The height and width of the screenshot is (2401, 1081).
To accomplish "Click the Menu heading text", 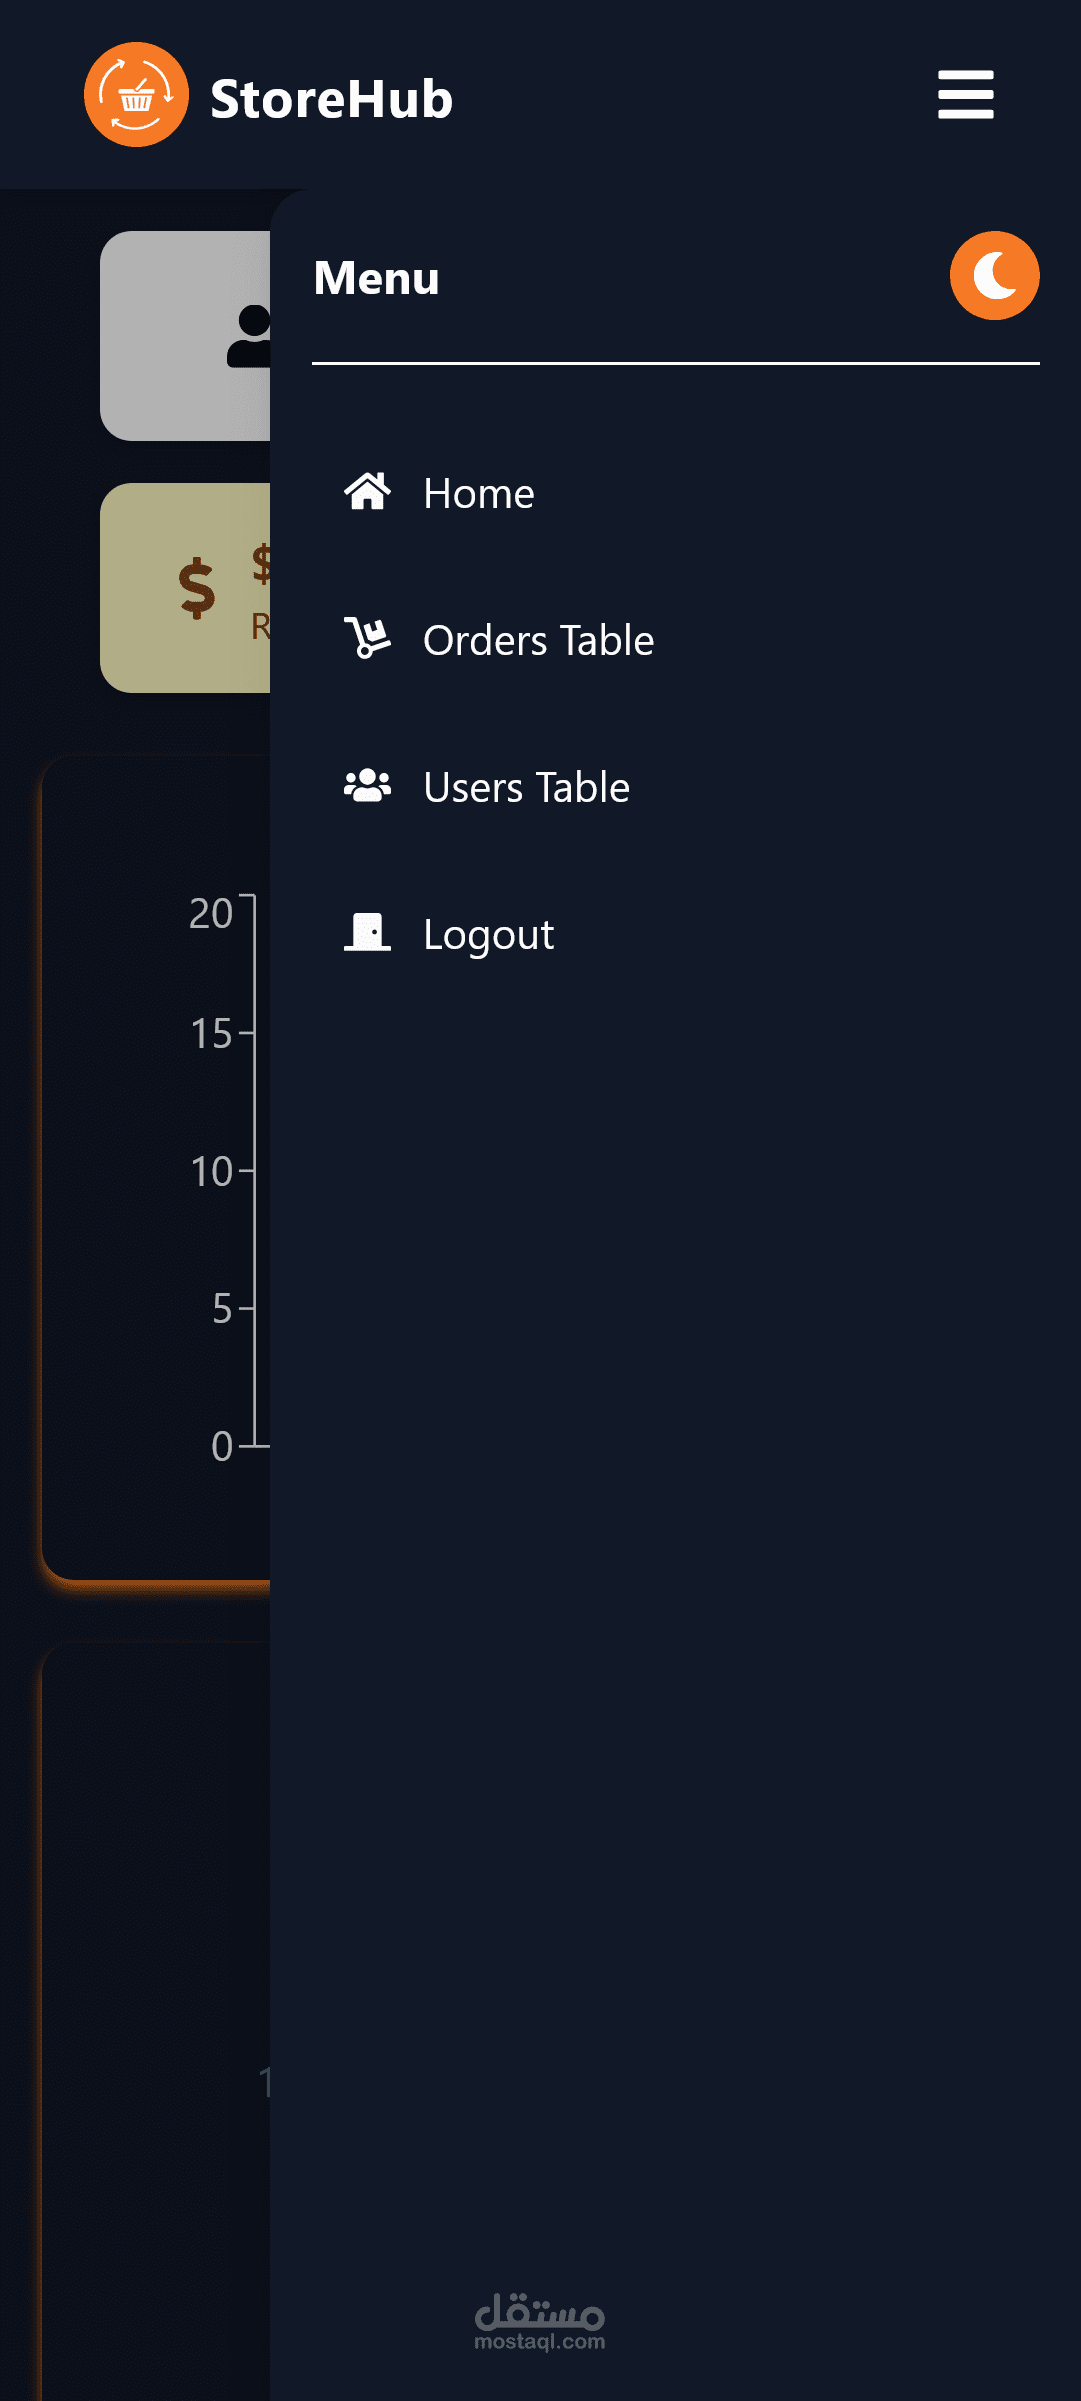I will [376, 278].
